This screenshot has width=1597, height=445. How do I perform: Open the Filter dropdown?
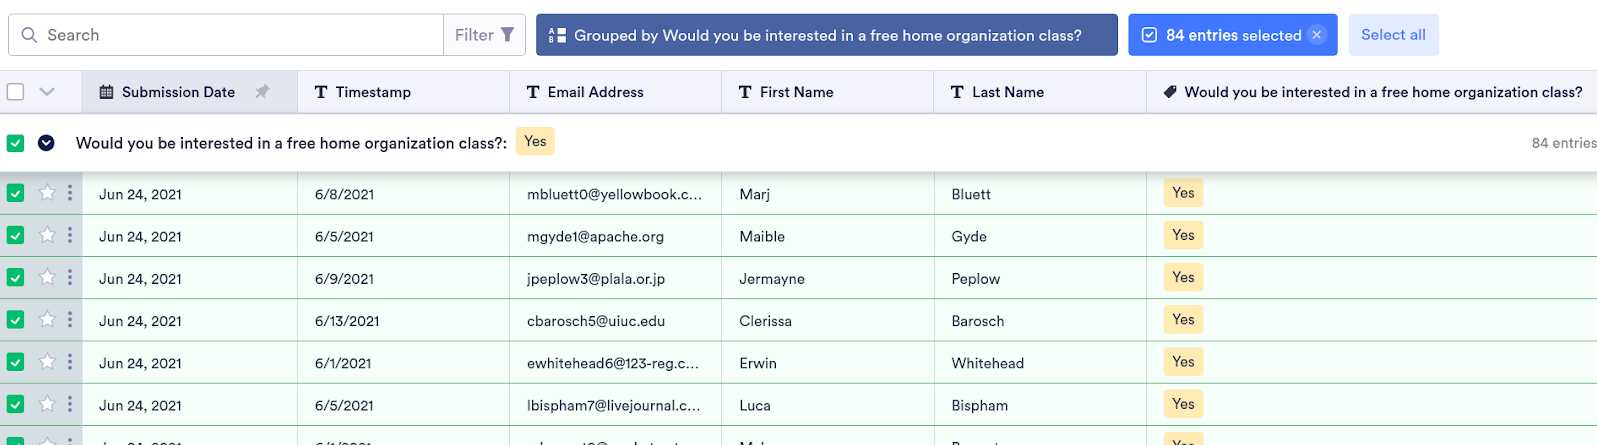pyautogui.click(x=484, y=35)
